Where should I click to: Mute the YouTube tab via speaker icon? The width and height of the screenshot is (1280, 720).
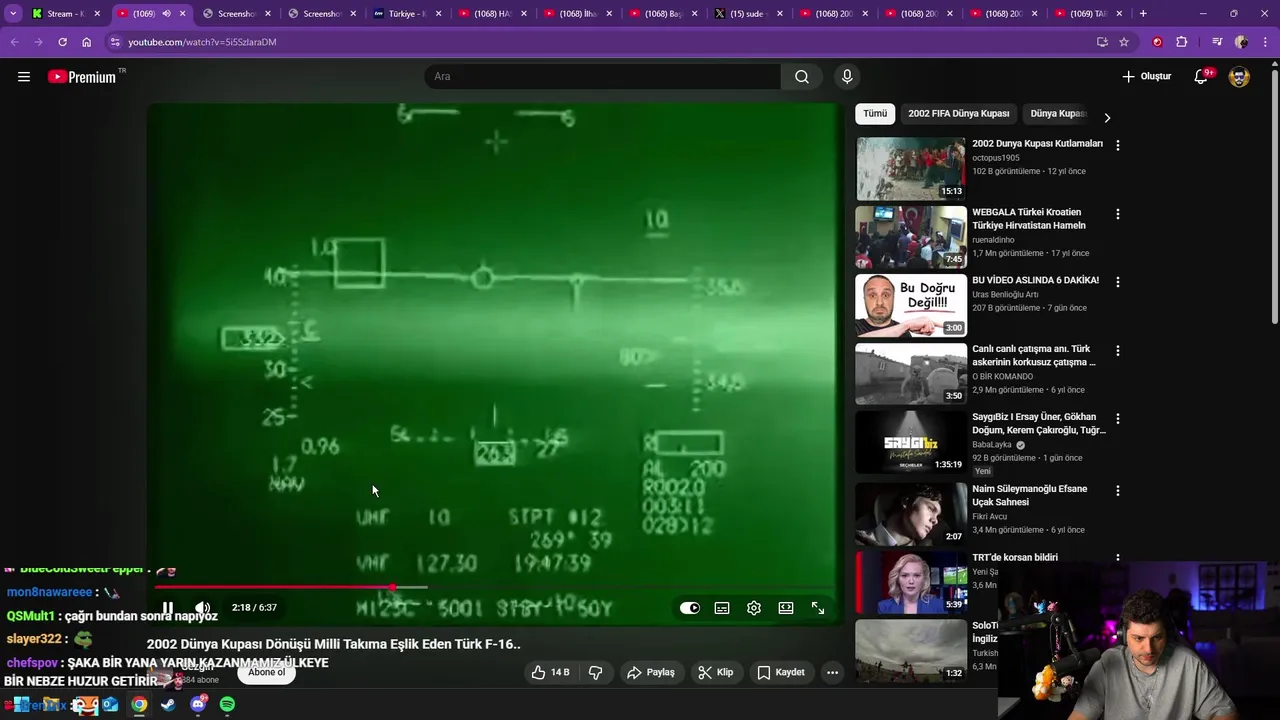166,14
